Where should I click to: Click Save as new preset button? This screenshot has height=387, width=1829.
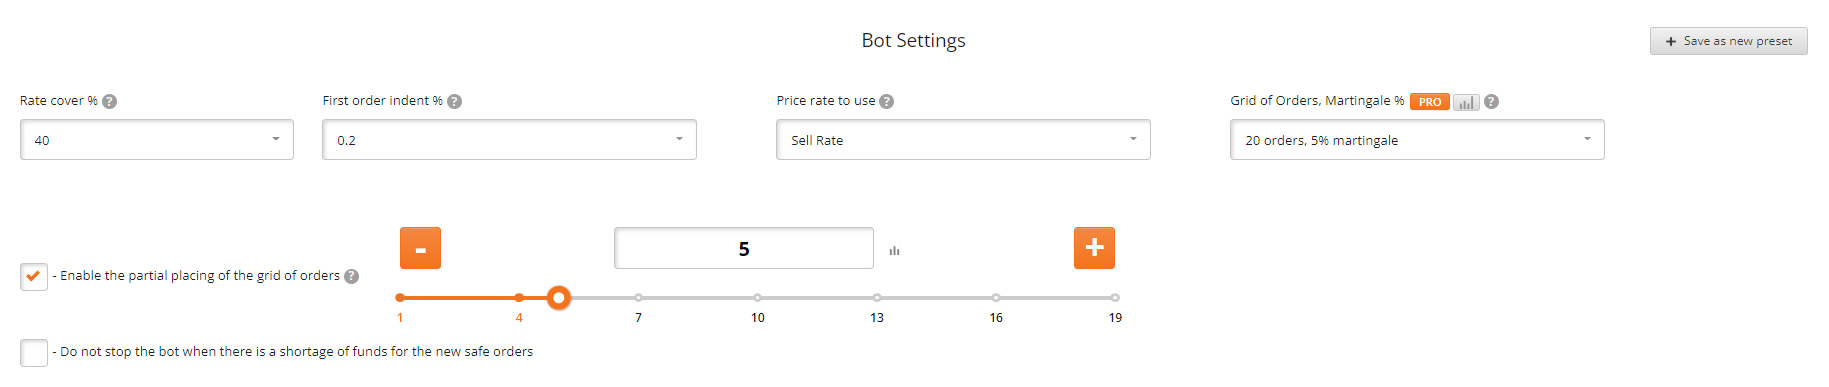tap(1729, 41)
